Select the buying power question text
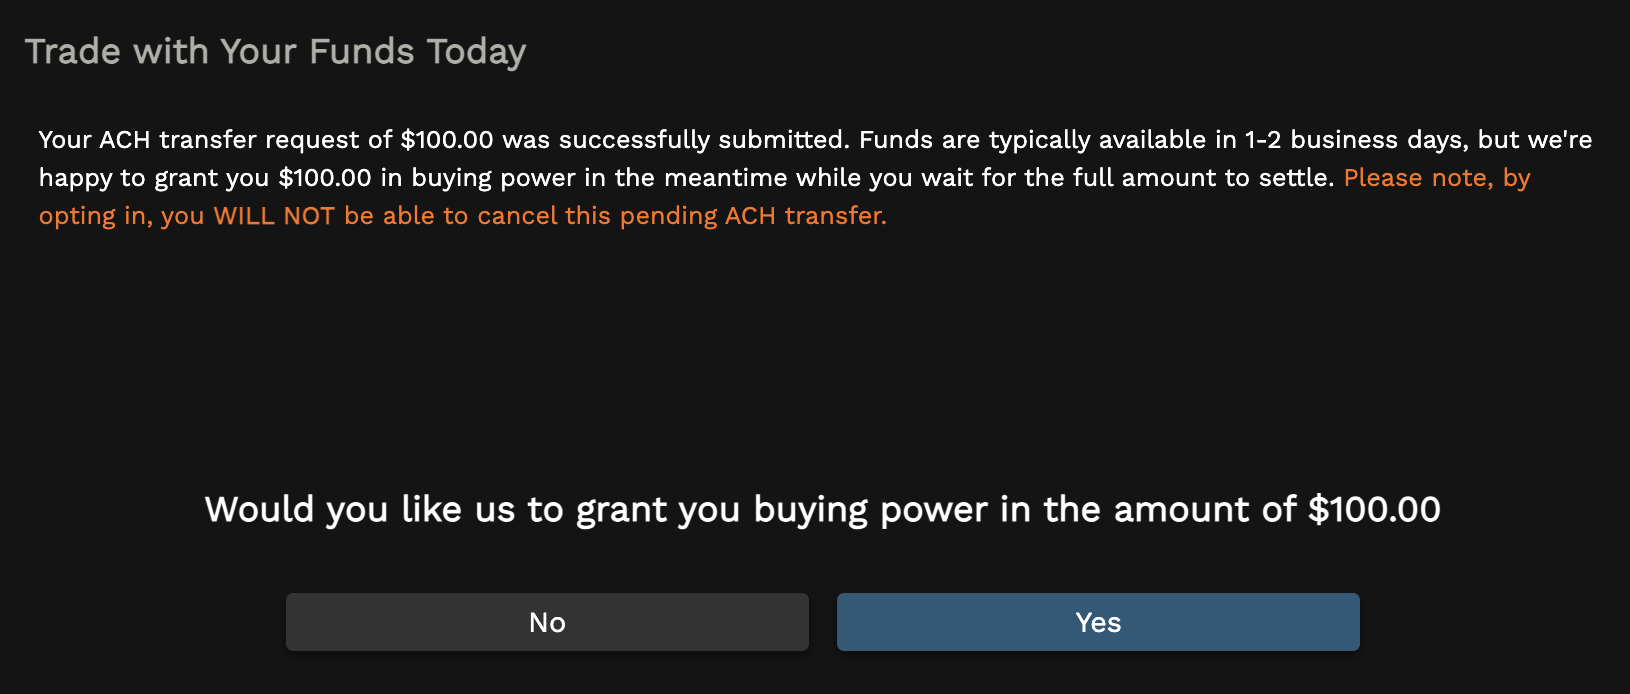Viewport: 1630px width, 694px height. (822, 509)
